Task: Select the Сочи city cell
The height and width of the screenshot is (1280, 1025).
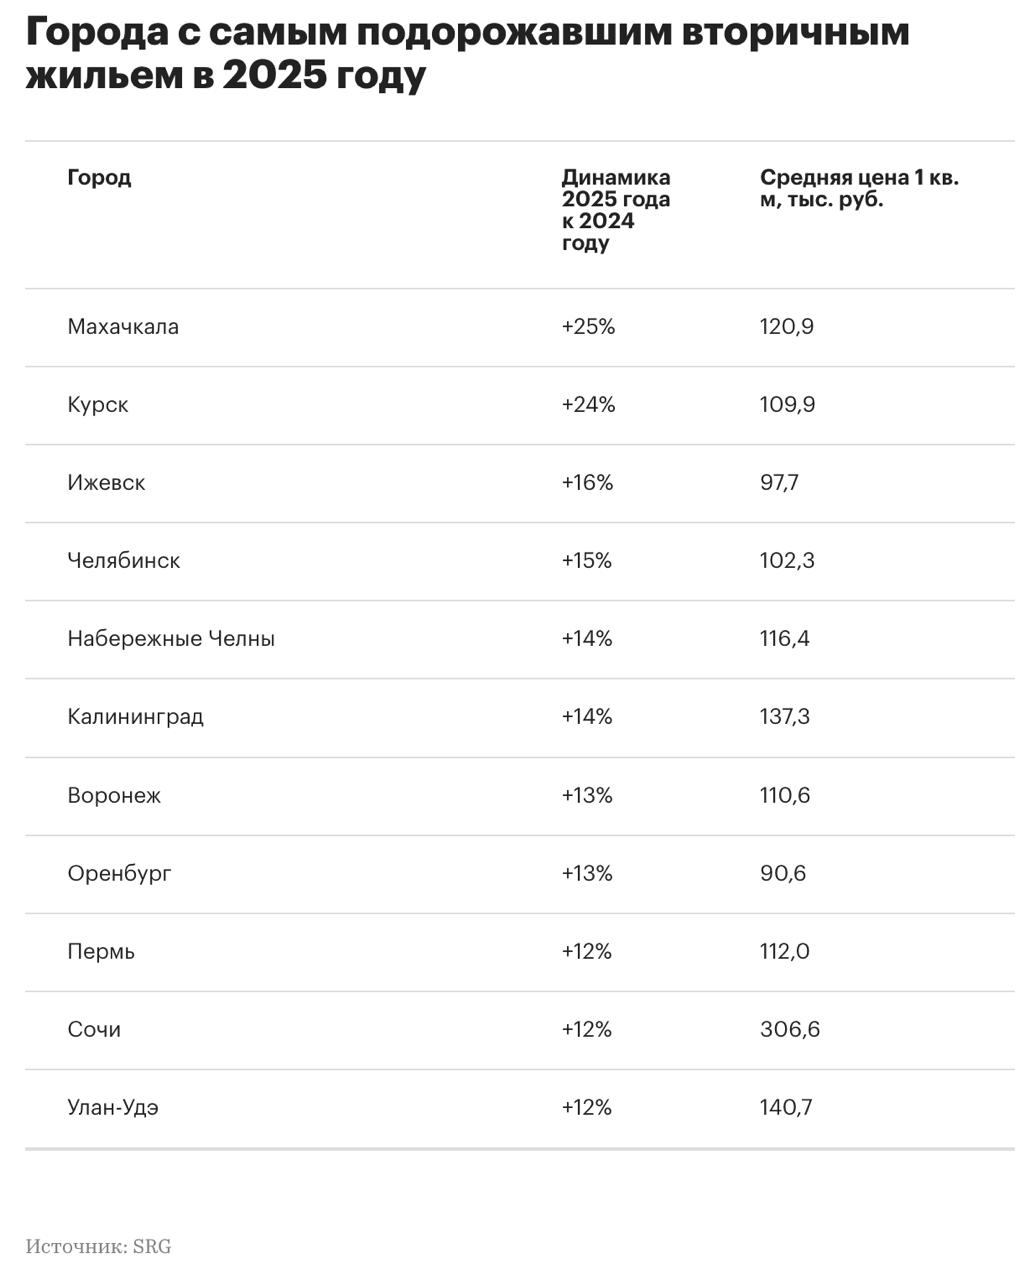Action: coord(94,1030)
